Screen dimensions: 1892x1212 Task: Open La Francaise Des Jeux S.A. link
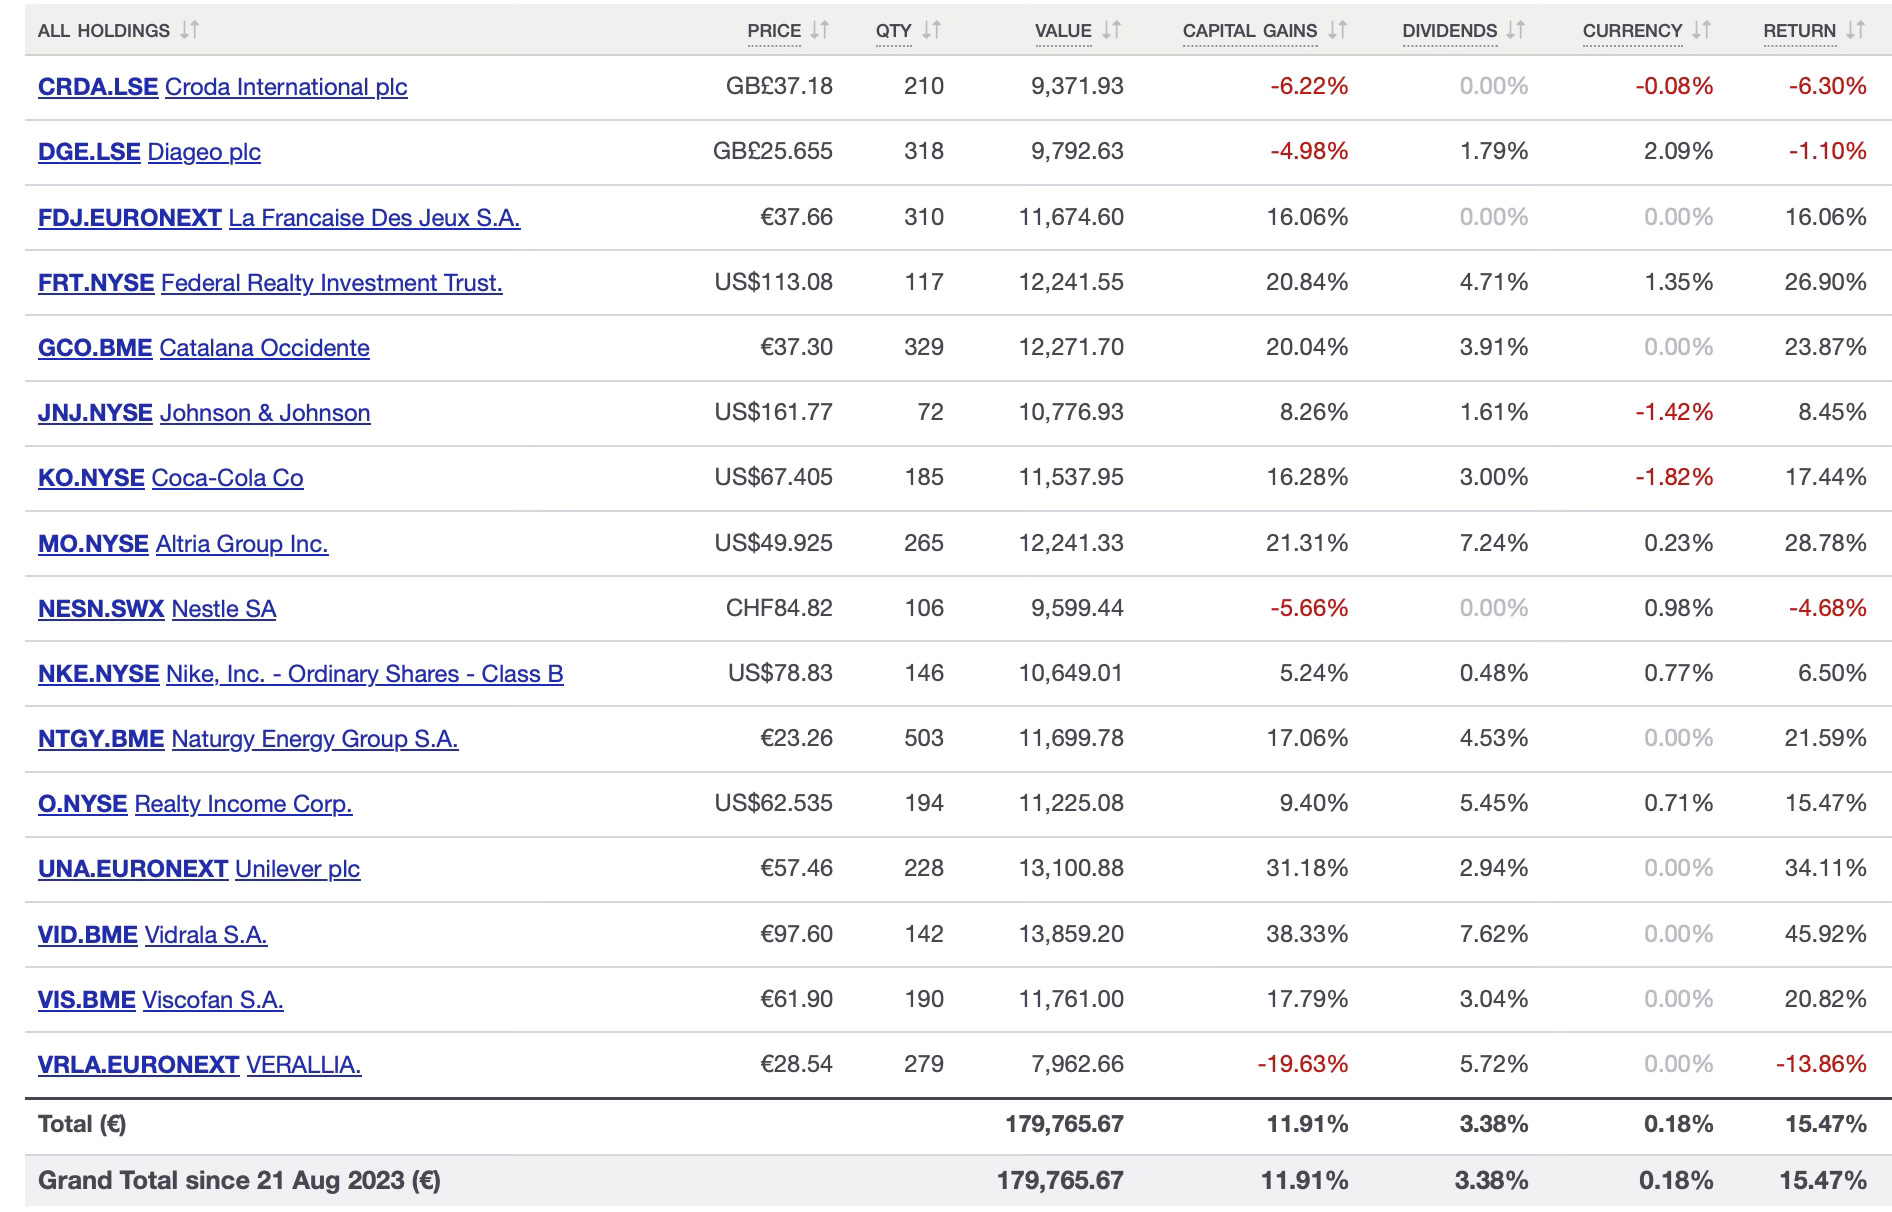tap(374, 218)
